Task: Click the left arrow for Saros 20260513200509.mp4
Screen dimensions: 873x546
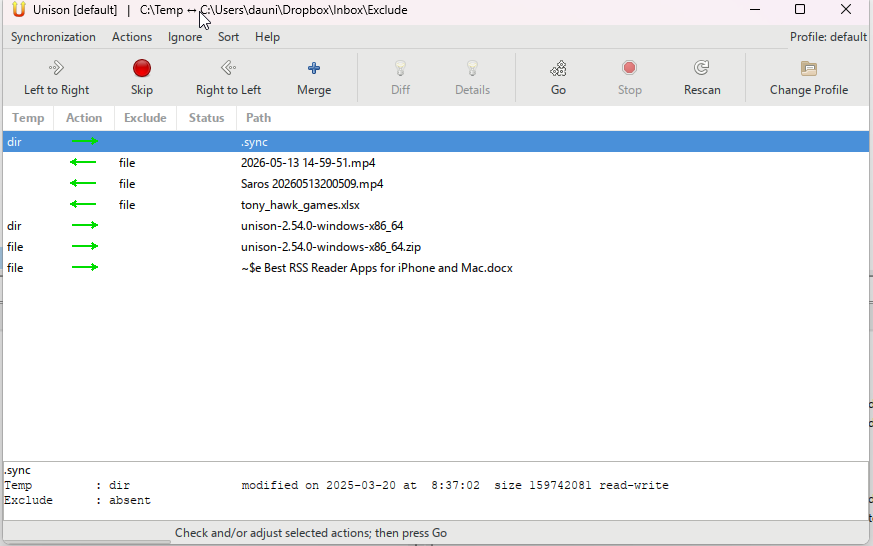Action: point(83,183)
